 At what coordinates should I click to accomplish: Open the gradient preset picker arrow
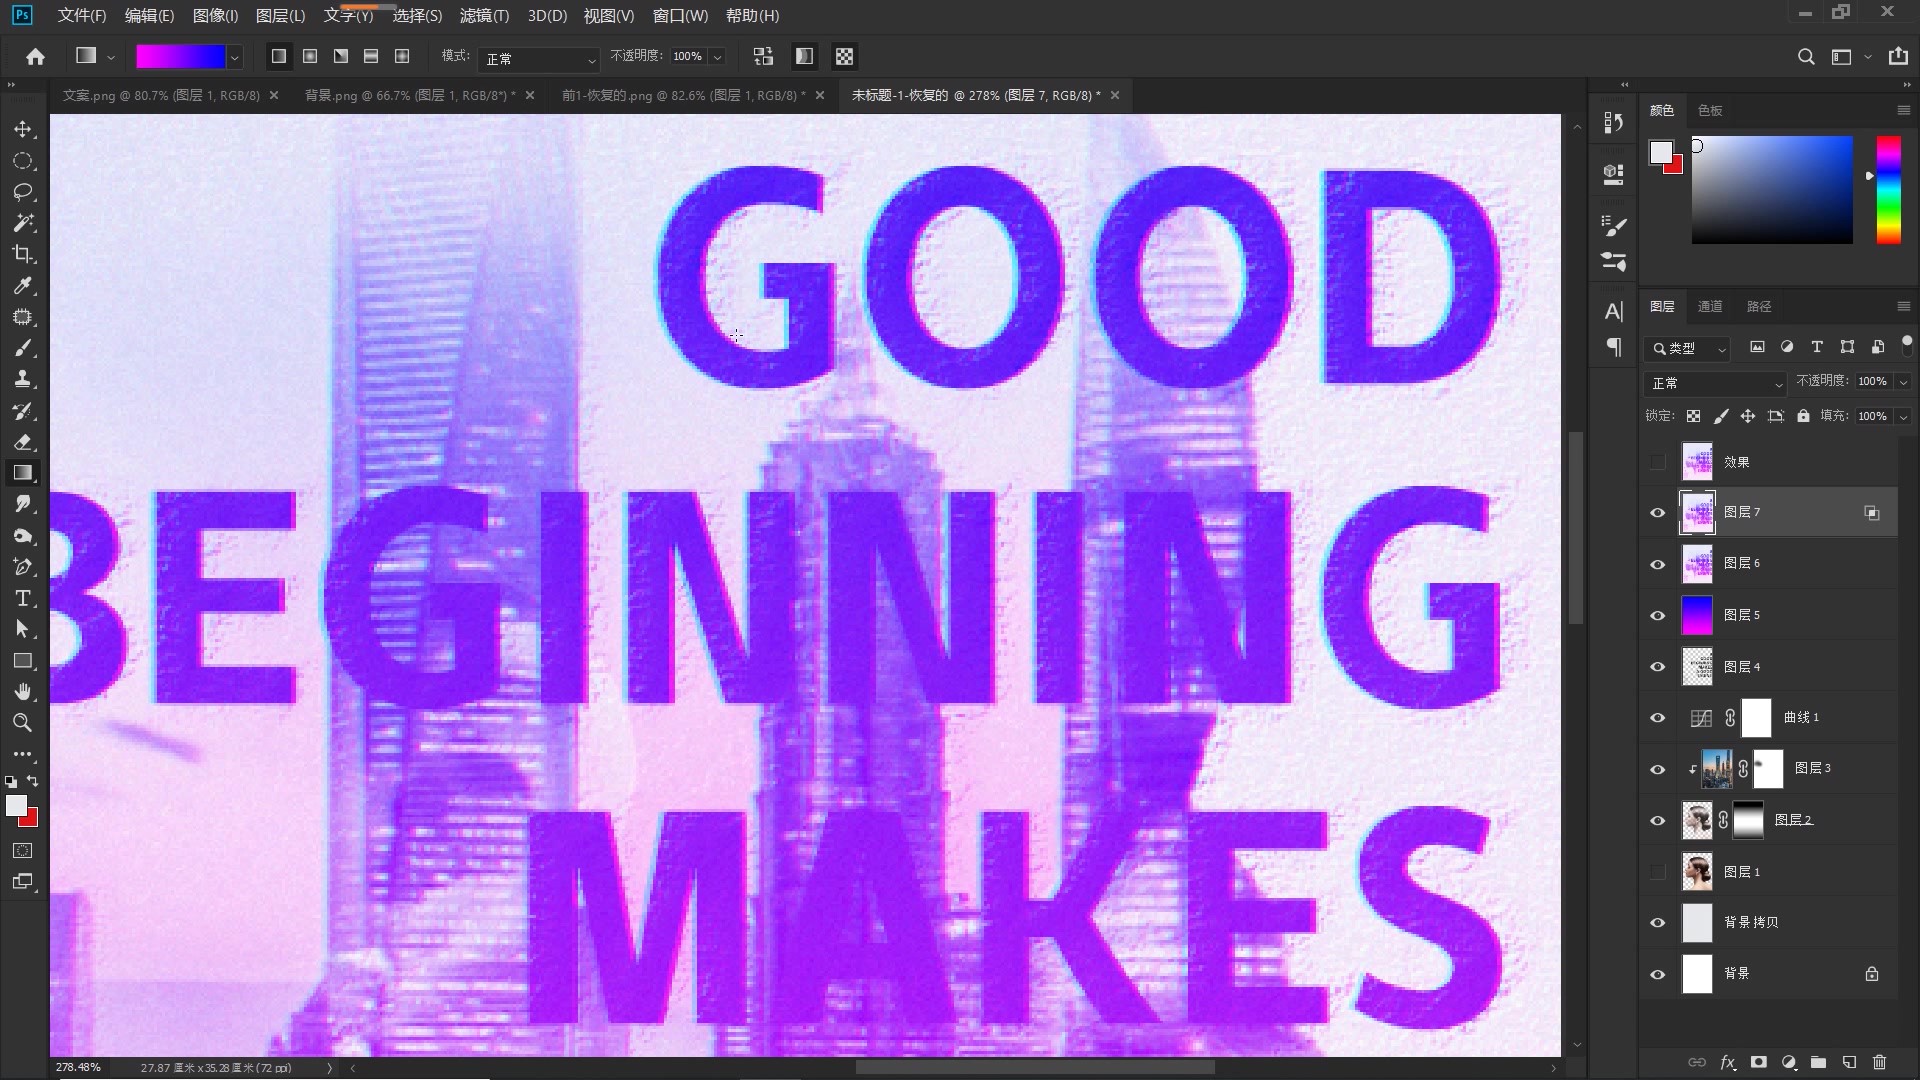coord(234,58)
